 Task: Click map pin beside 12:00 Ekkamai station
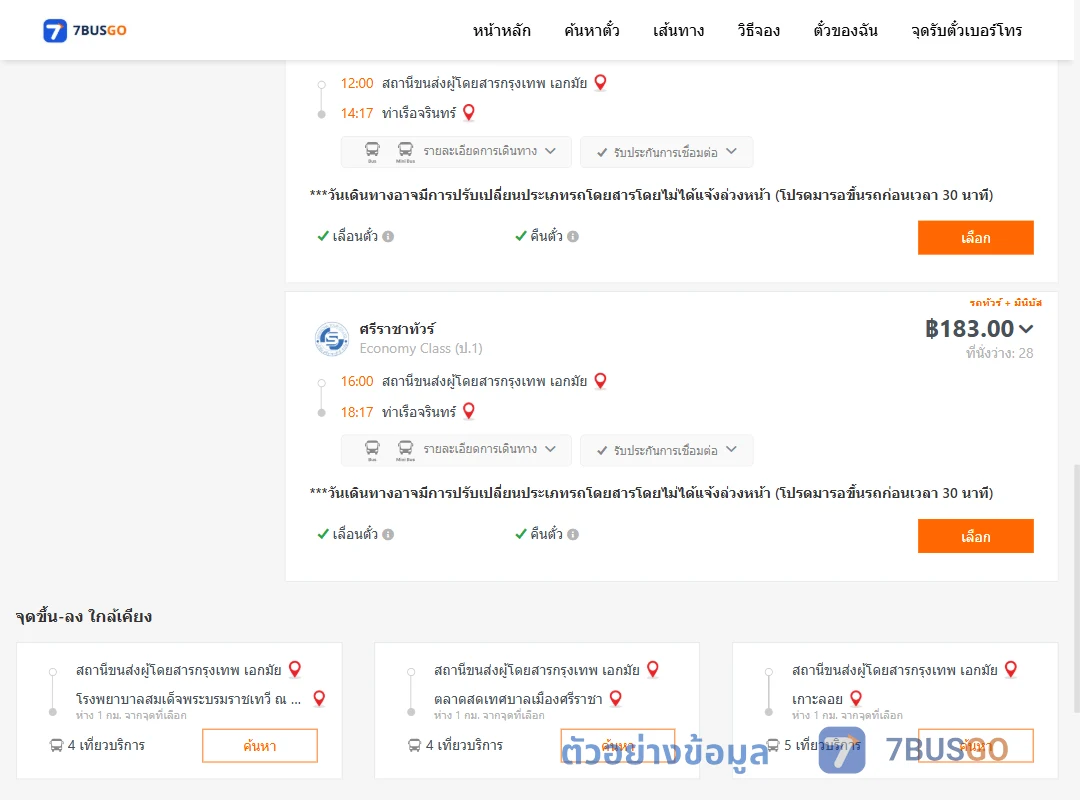(601, 83)
